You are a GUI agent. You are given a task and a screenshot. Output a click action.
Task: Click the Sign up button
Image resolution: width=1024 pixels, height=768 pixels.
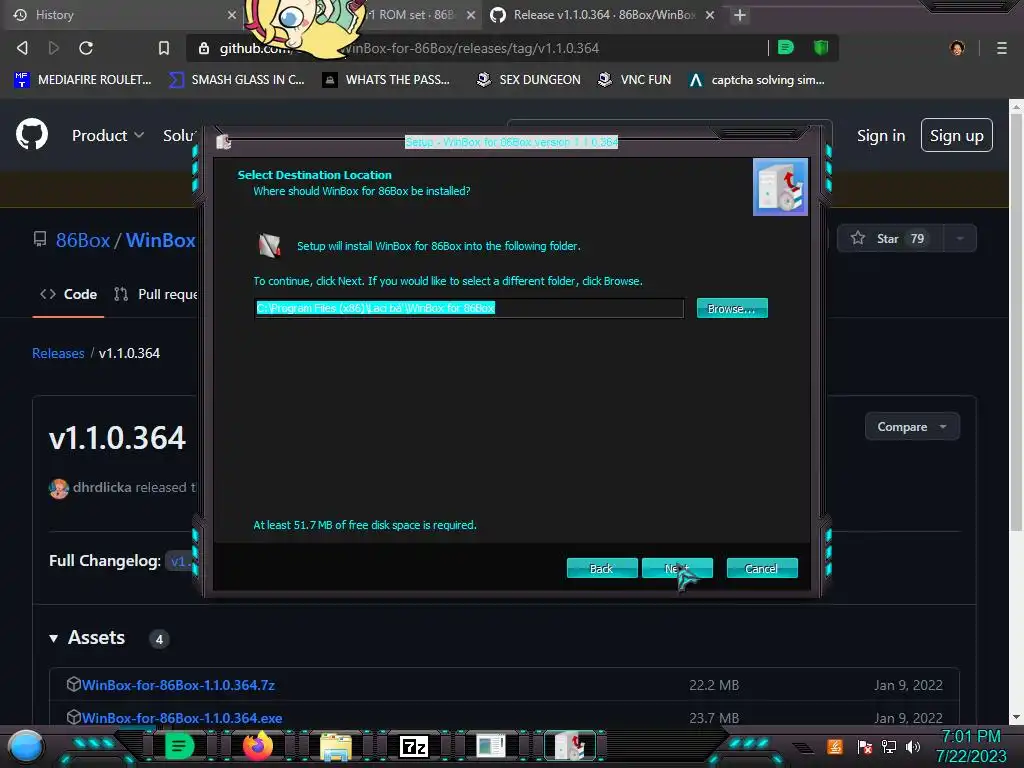click(x=957, y=135)
